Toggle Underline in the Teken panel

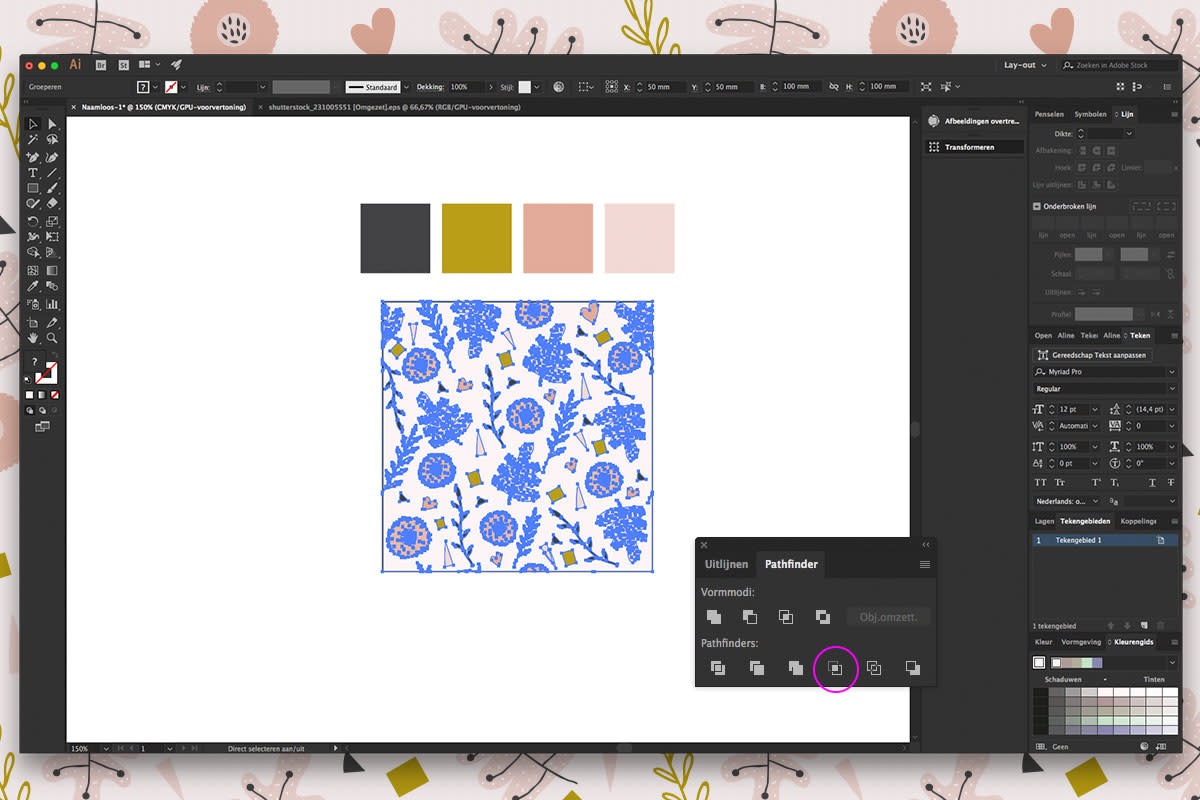tap(1152, 482)
